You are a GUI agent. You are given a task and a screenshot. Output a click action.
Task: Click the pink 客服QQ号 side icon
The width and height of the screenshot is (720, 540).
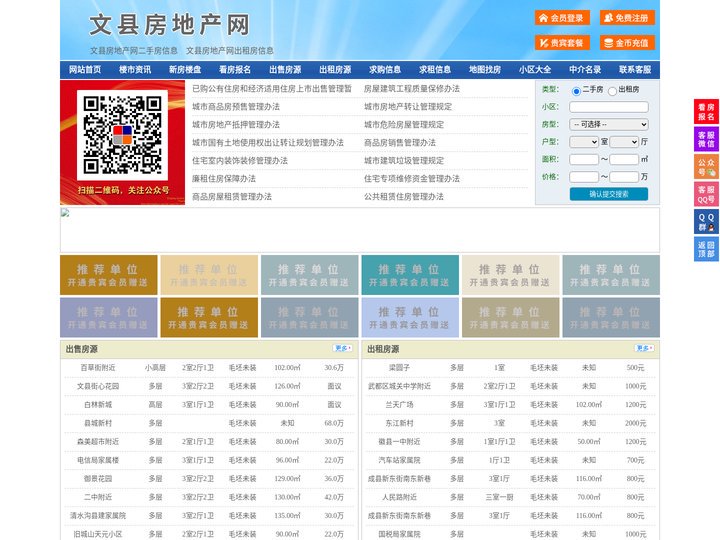[706, 194]
